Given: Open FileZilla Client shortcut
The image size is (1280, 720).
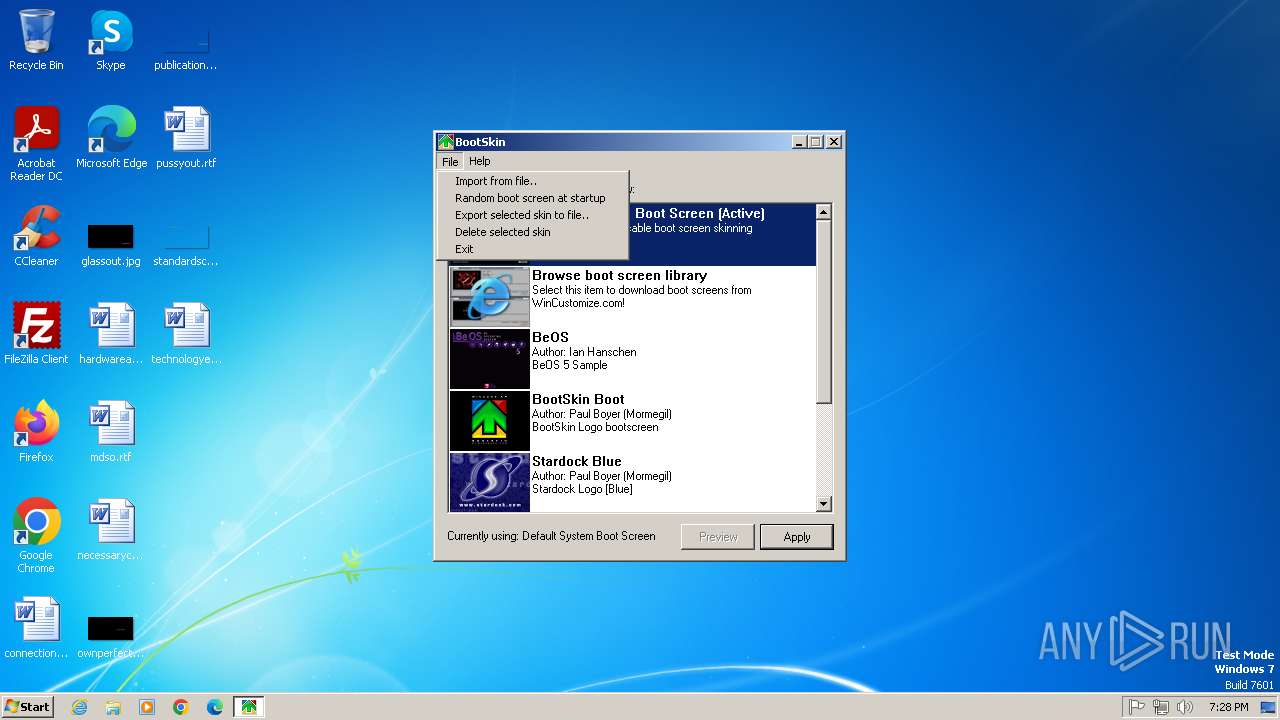Looking at the screenshot, I should point(36,334).
